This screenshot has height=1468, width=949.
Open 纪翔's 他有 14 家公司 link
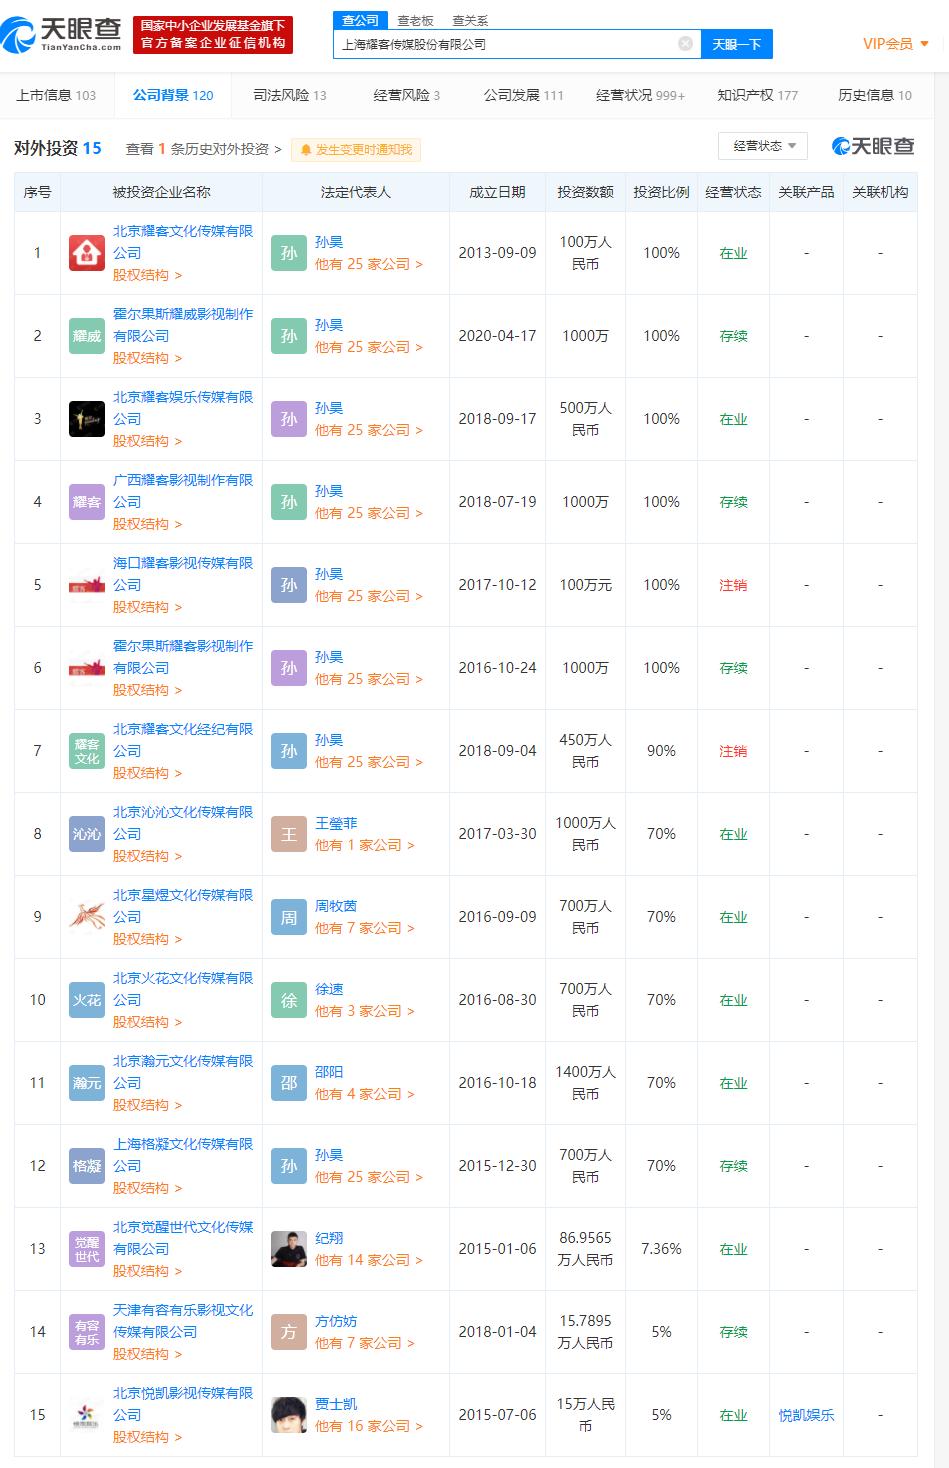(x=368, y=1260)
